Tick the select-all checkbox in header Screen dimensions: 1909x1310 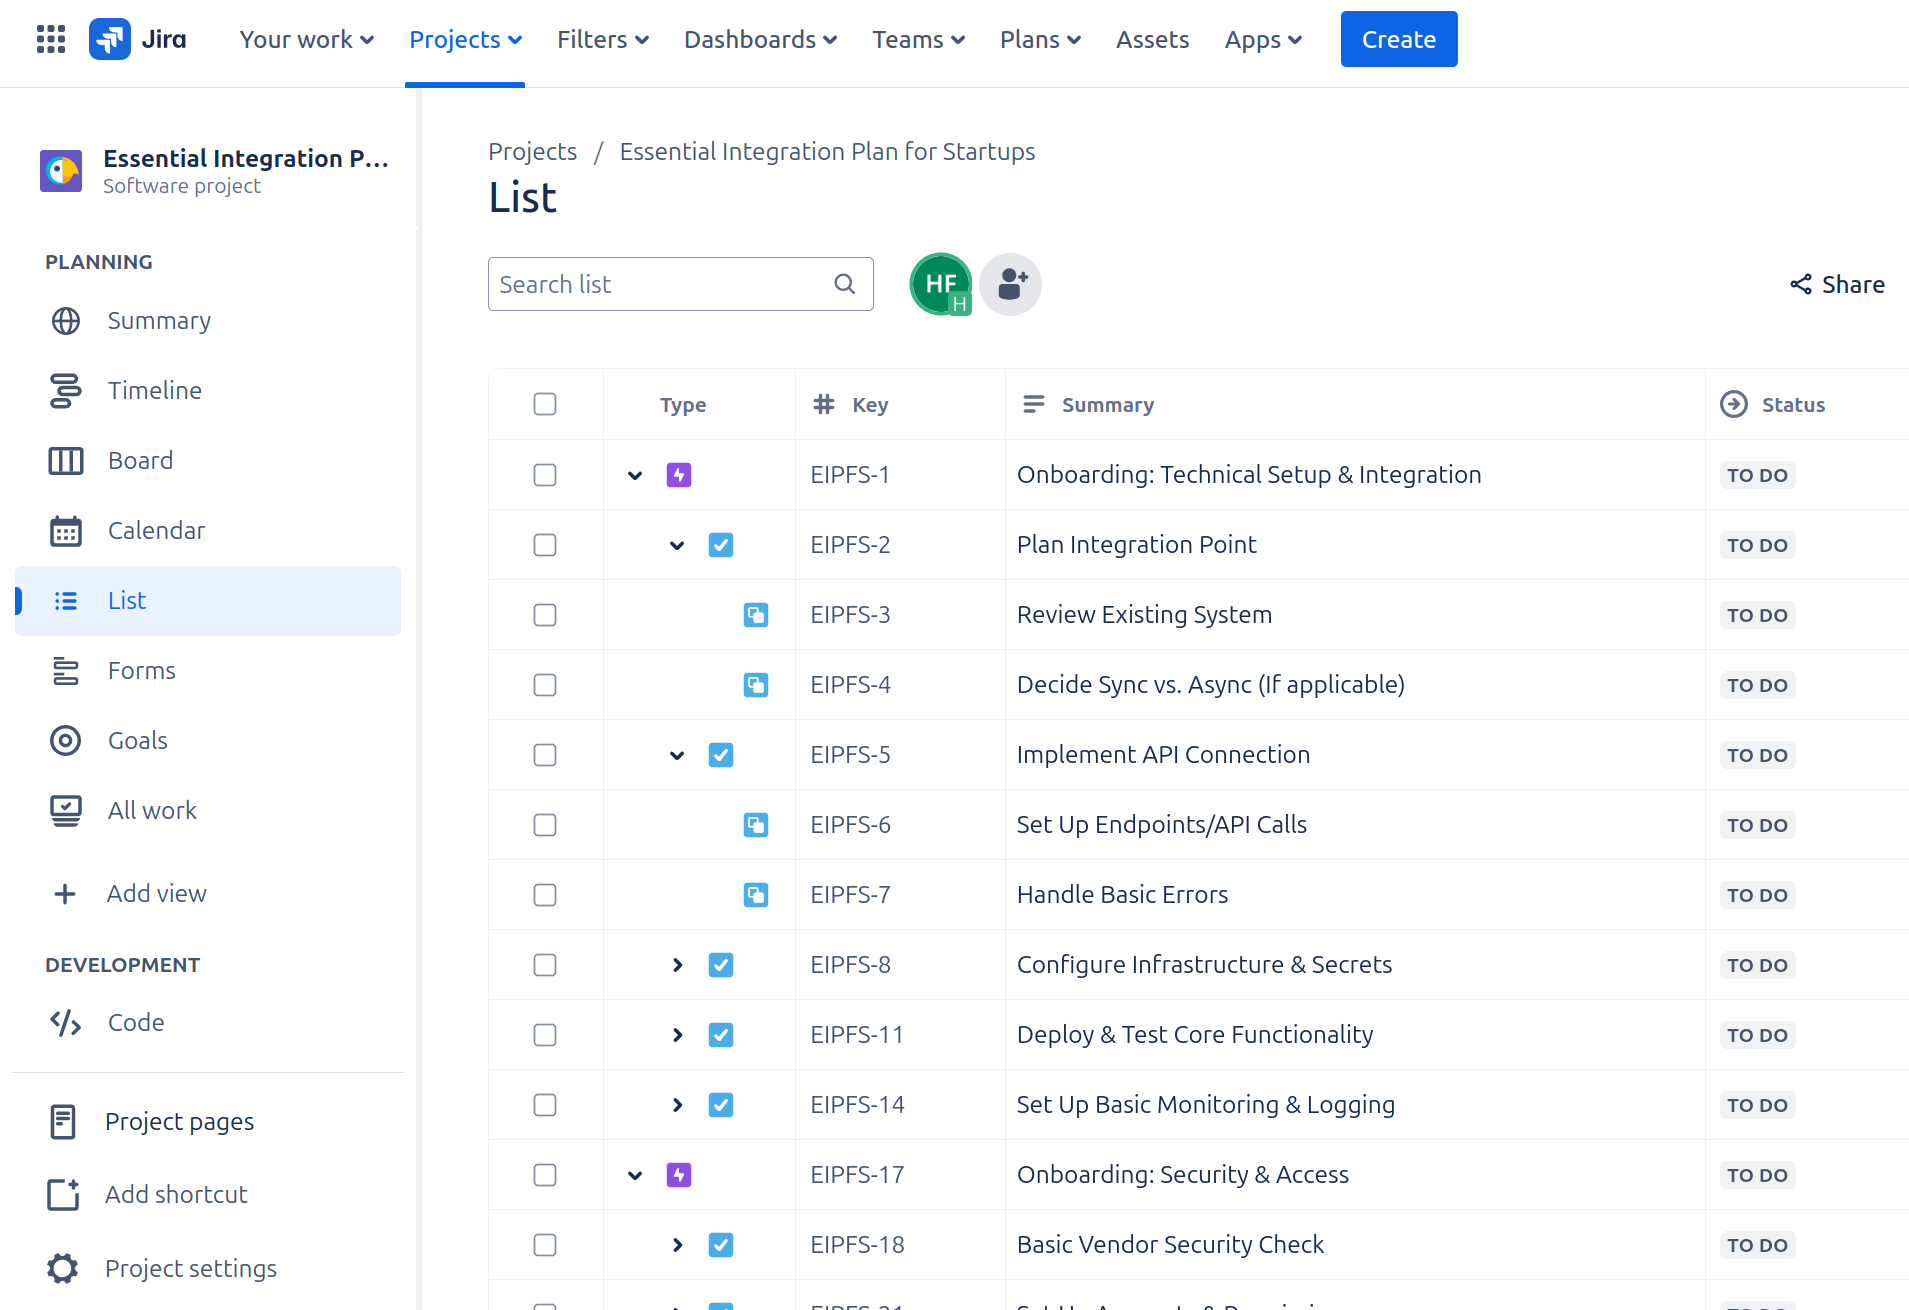point(545,404)
